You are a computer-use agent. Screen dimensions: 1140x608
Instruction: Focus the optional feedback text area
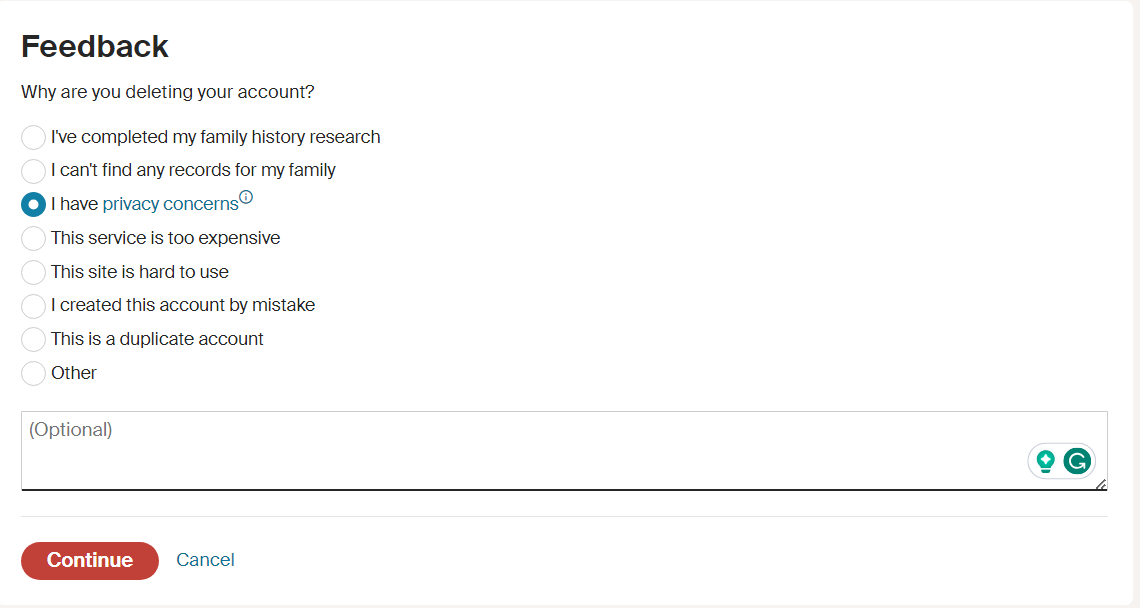click(x=500, y=450)
